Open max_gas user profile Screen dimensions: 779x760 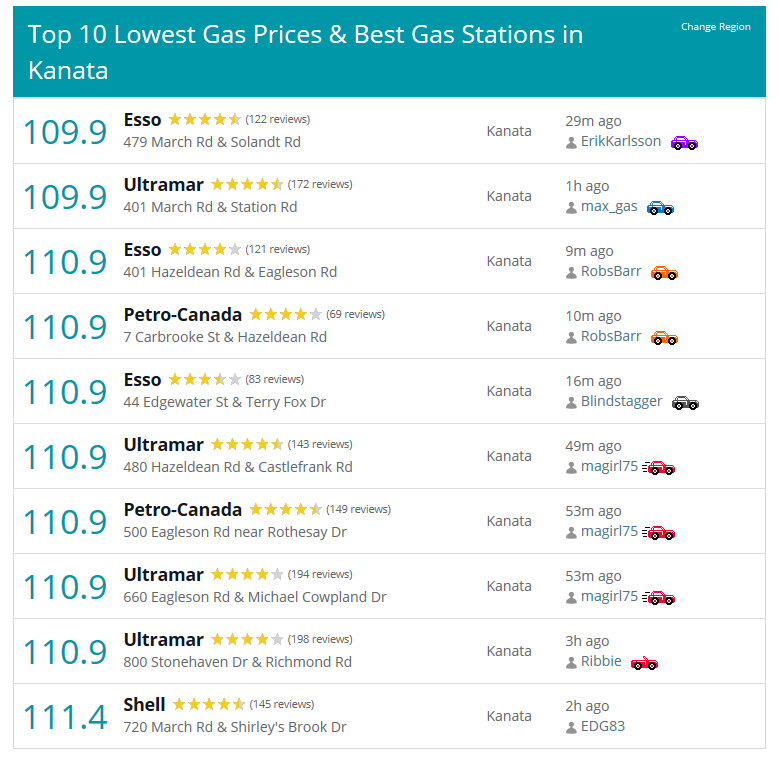click(609, 206)
